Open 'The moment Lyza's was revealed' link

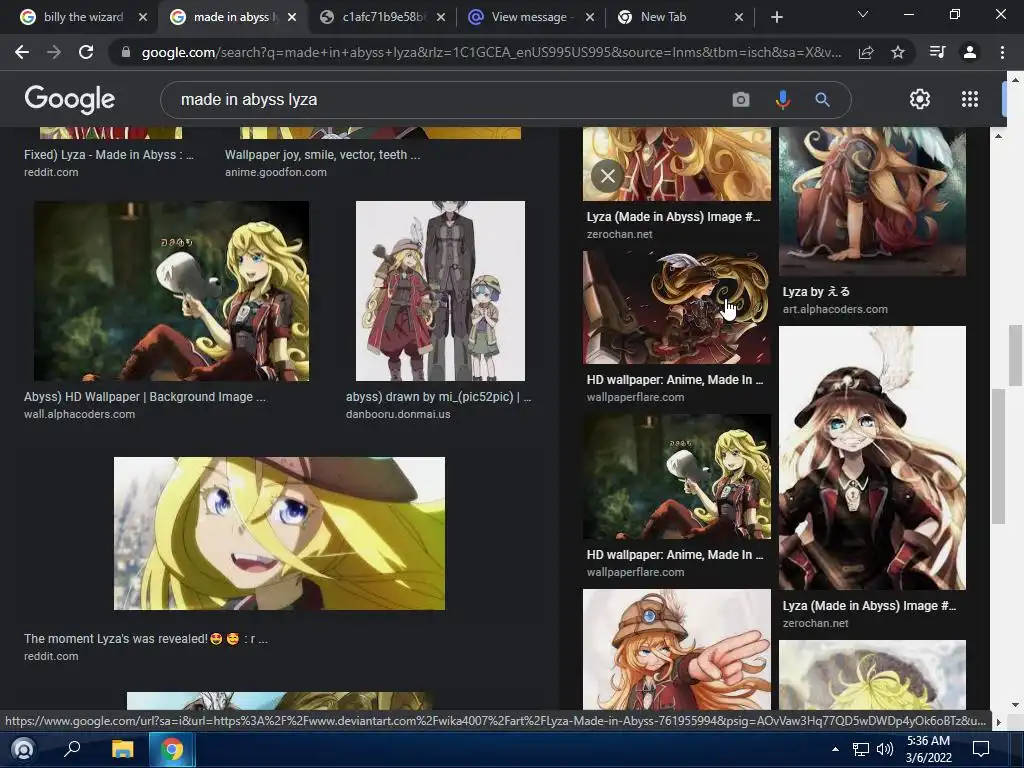(x=146, y=639)
